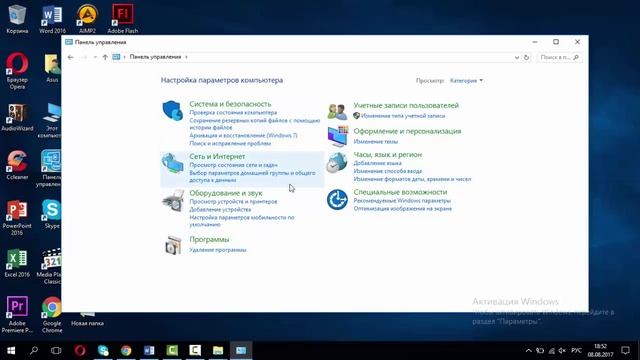Click Архивация и восстановление (Windows 7) link
Image resolution: width=640 pixels, height=360 pixels.
coord(243,136)
